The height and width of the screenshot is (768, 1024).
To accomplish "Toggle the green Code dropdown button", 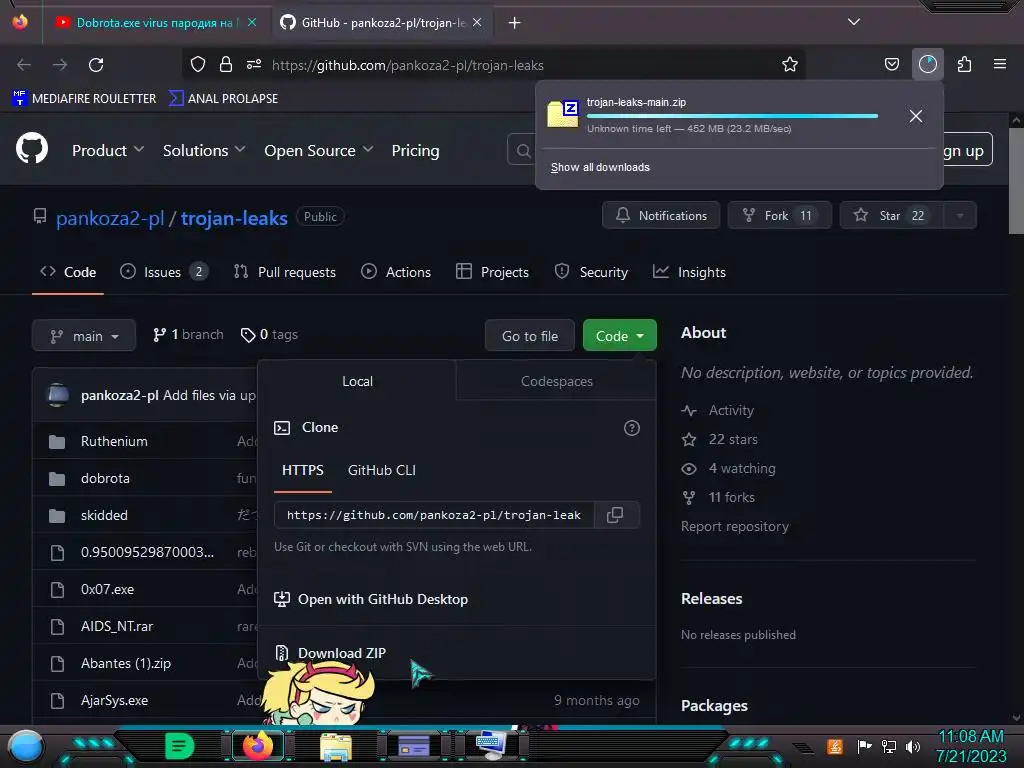I will (x=619, y=336).
